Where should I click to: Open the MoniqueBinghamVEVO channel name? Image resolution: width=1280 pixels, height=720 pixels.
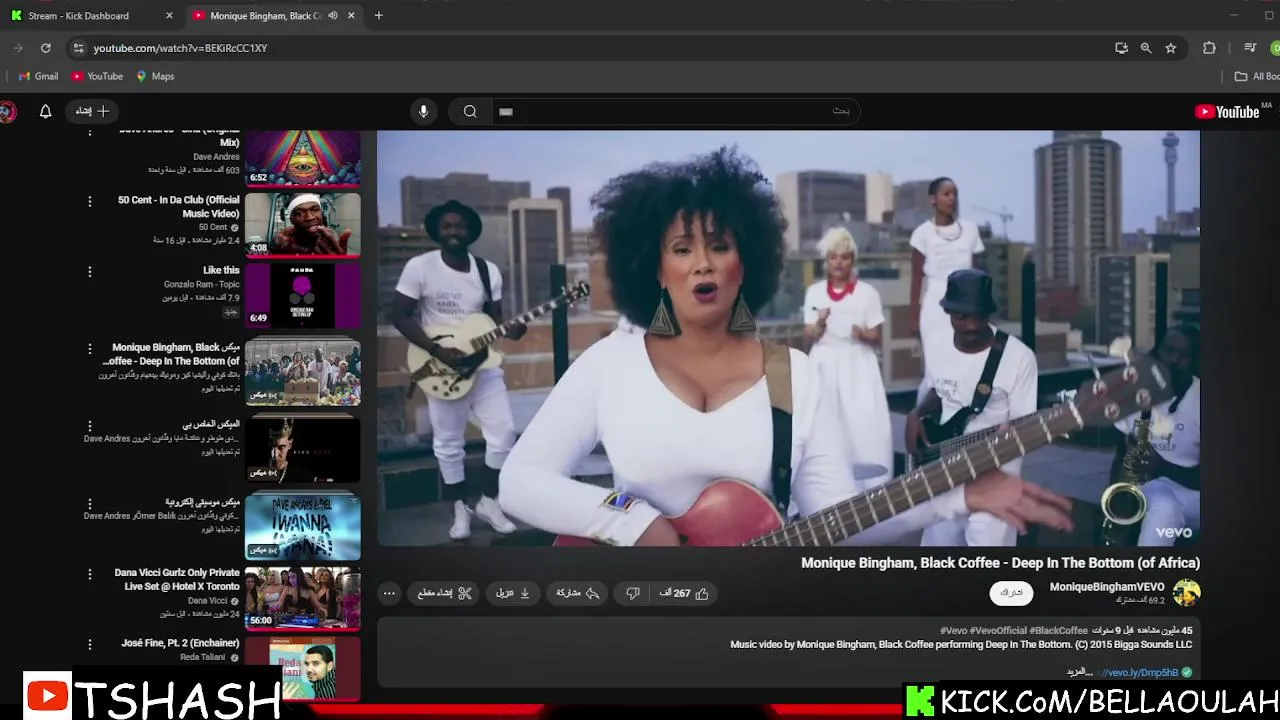click(x=1107, y=587)
